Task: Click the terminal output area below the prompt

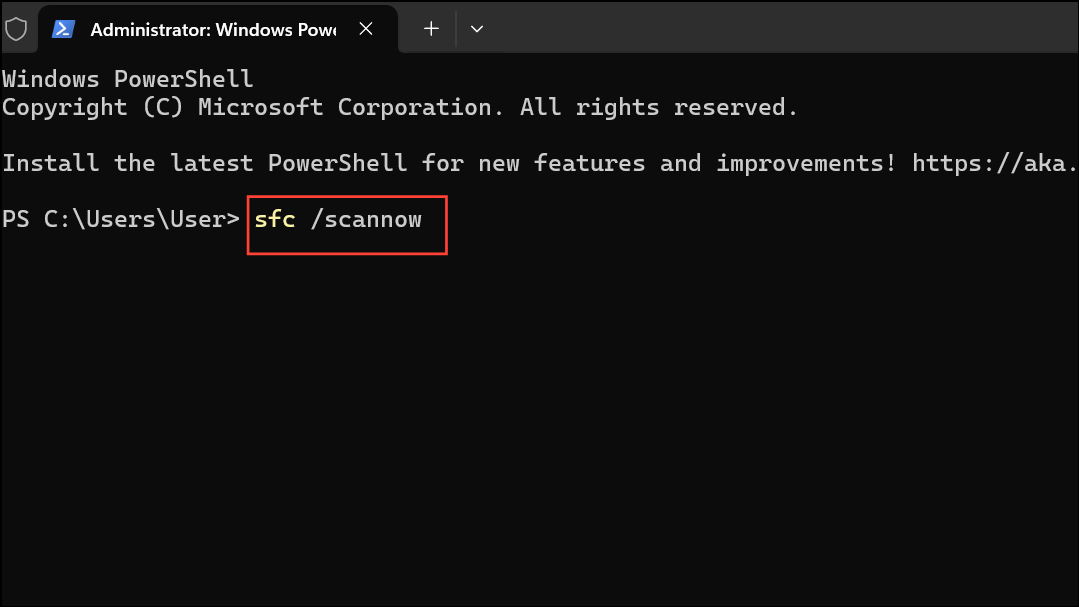Action: 540,420
